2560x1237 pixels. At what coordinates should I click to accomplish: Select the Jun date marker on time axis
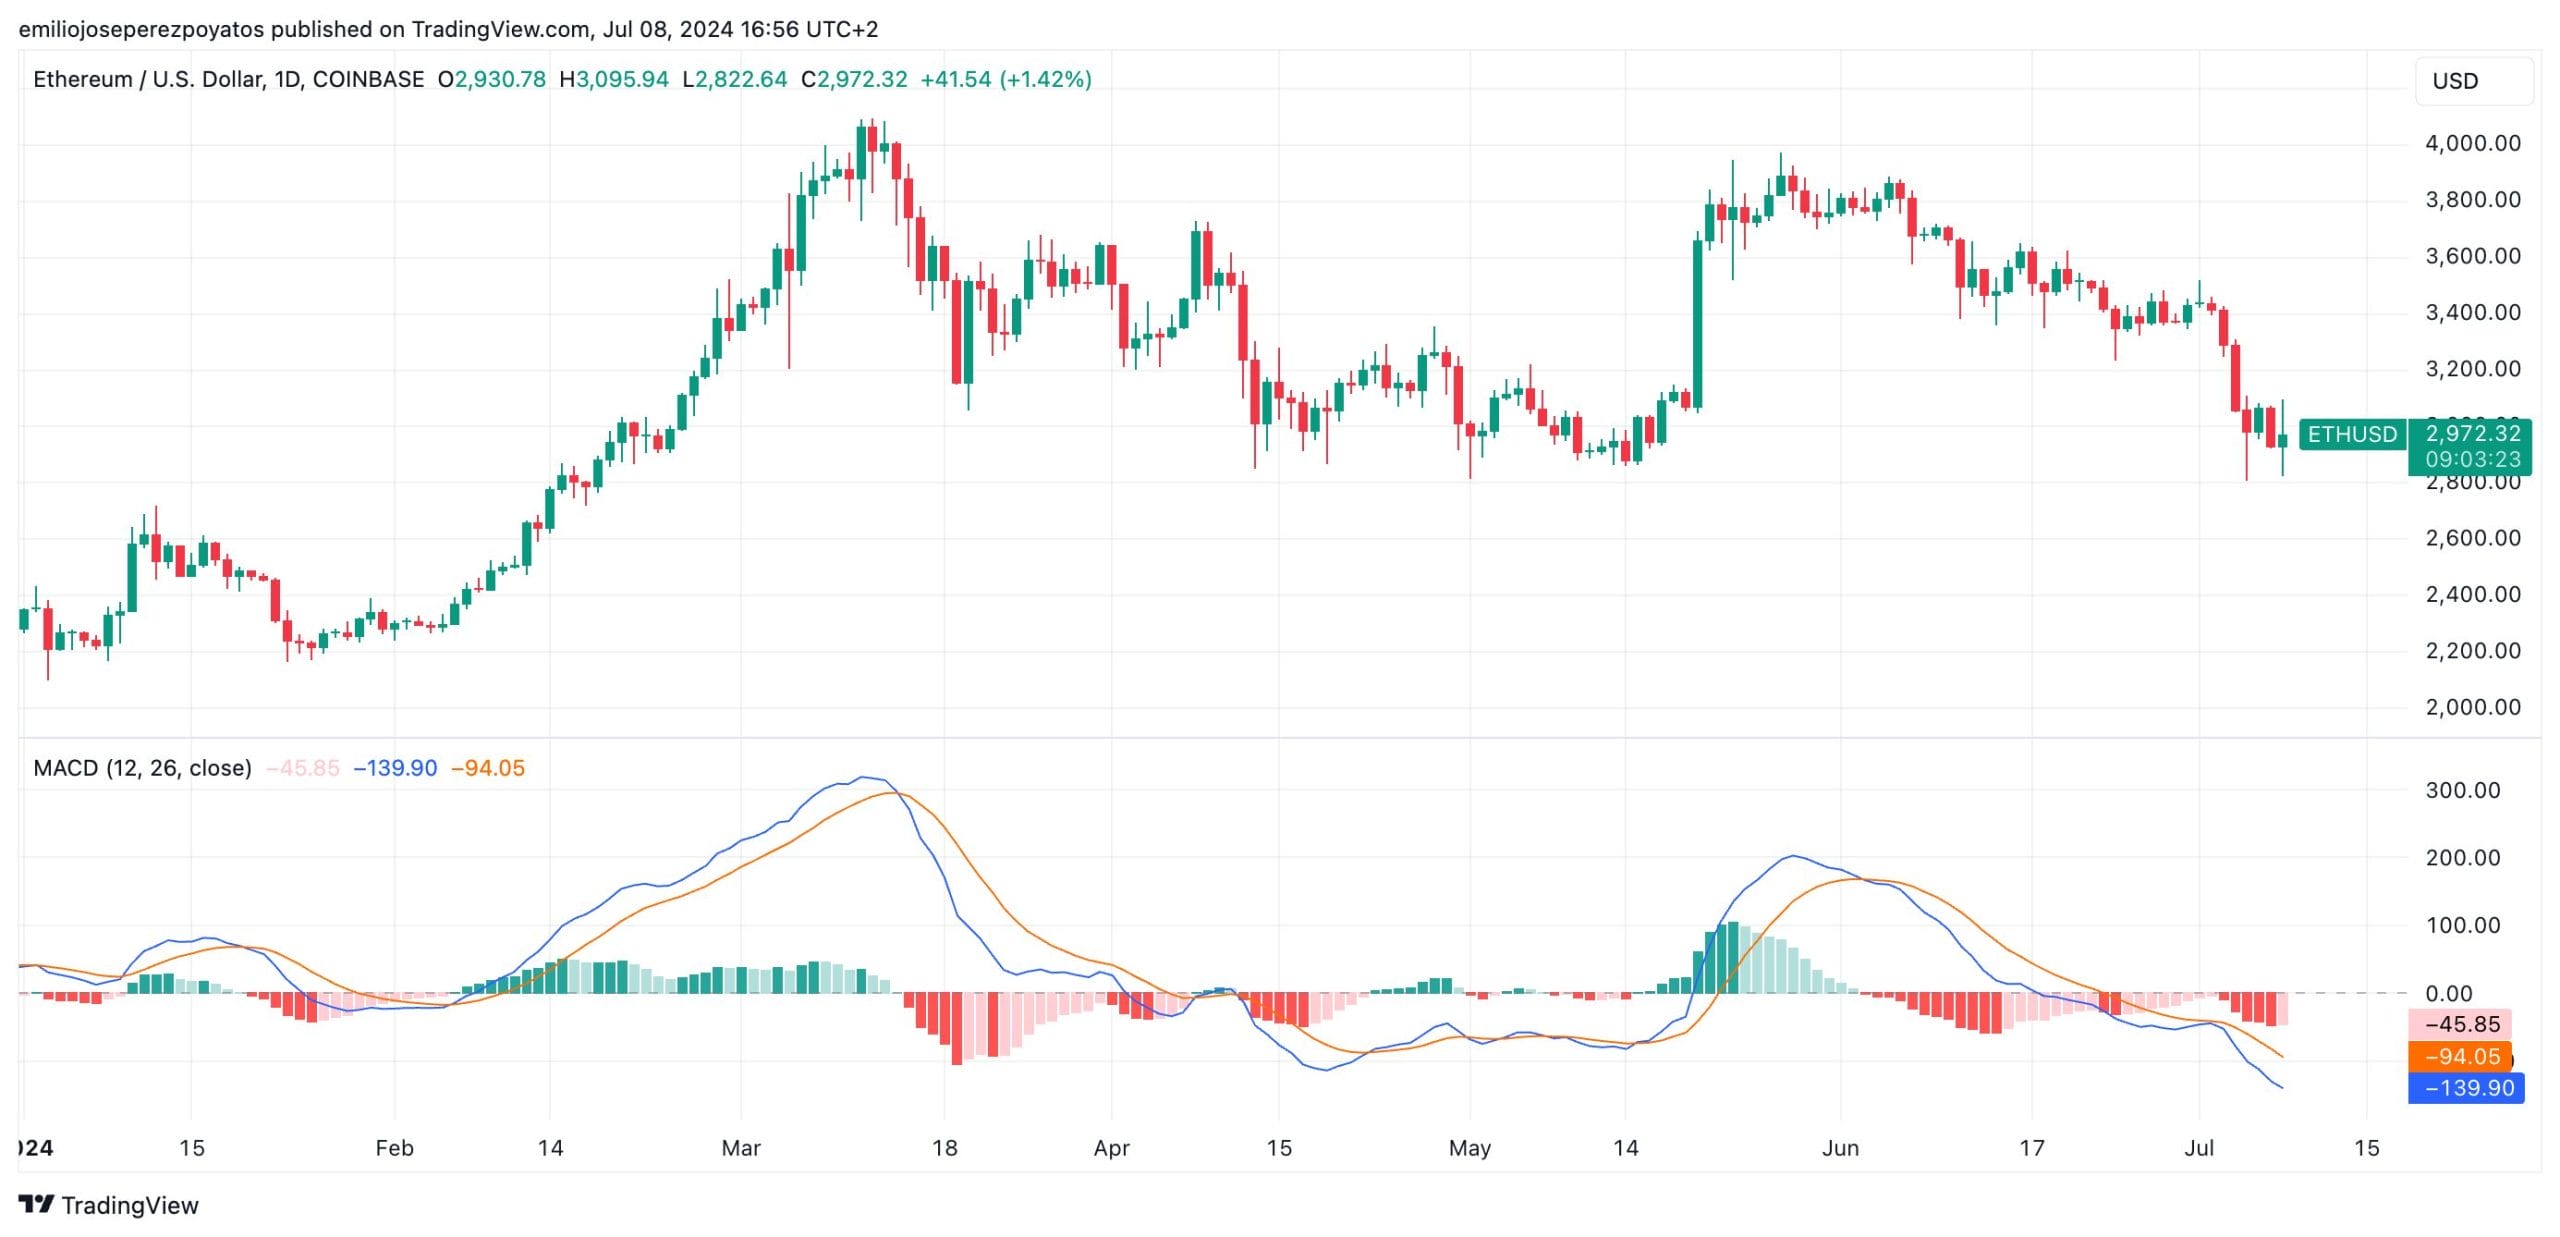pos(1840,1148)
